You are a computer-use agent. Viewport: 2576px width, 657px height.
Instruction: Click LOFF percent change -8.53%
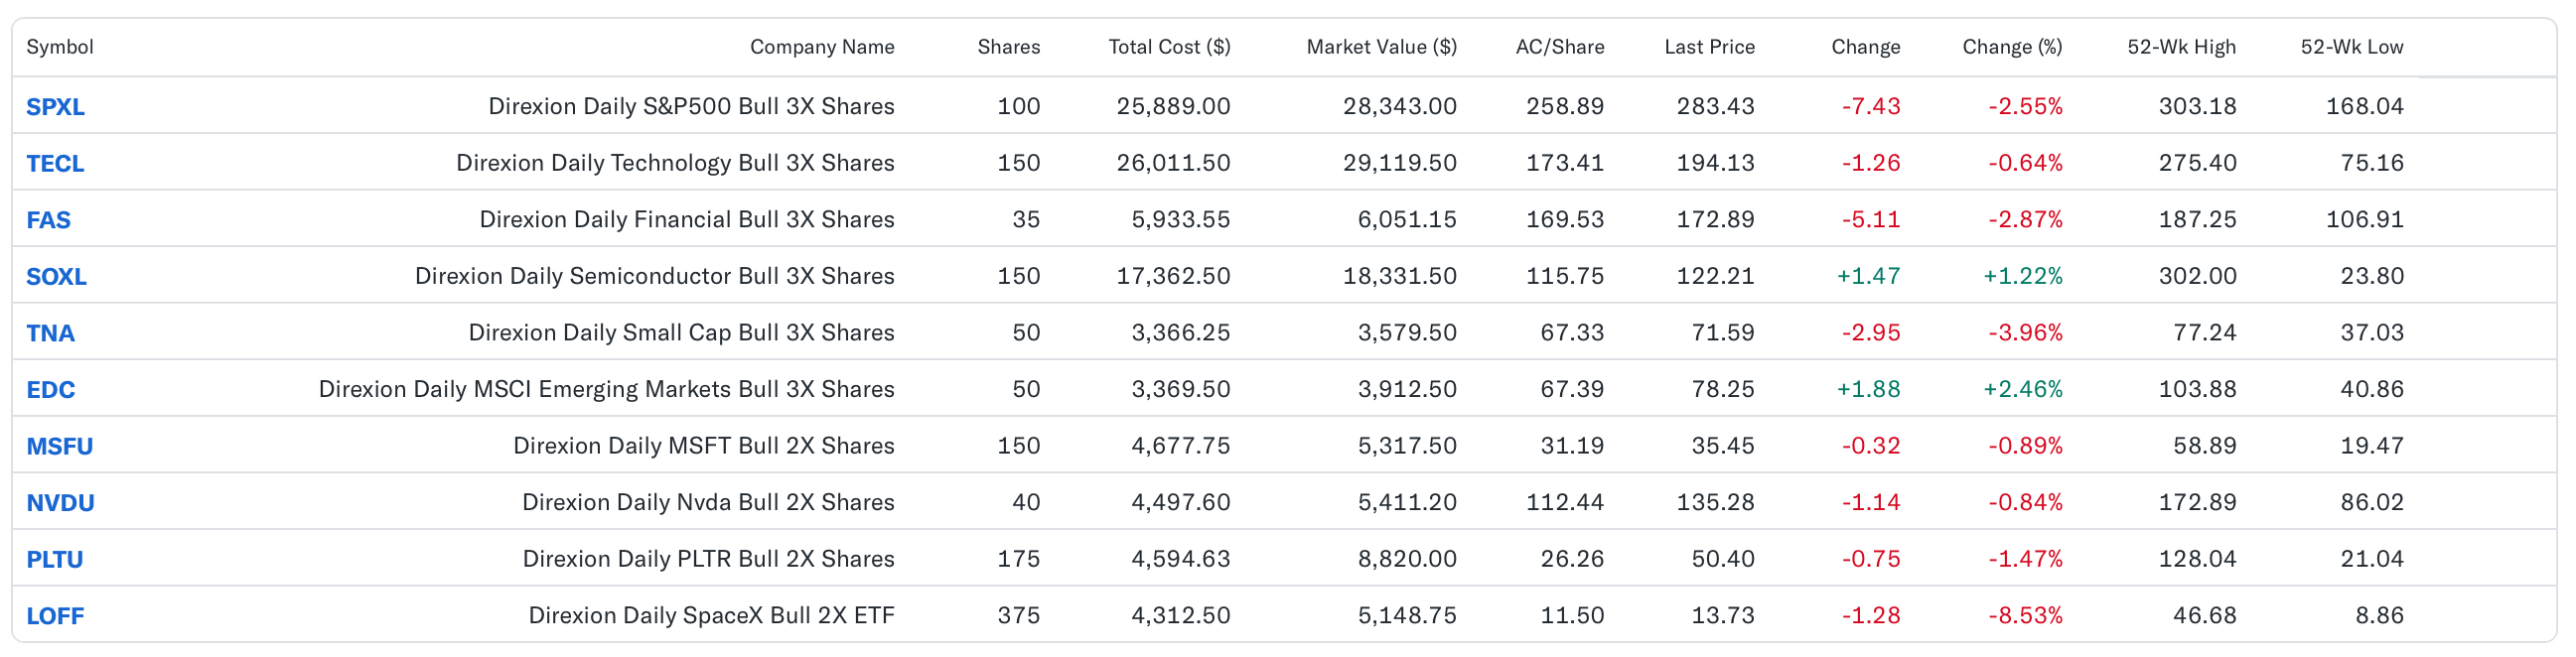tap(2024, 615)
